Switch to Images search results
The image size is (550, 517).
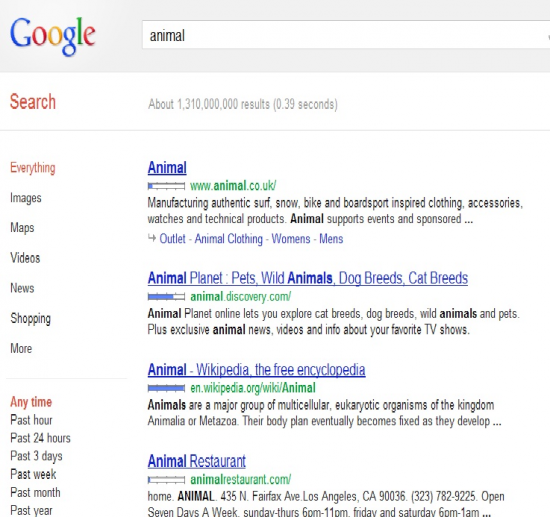pos(26,198)
